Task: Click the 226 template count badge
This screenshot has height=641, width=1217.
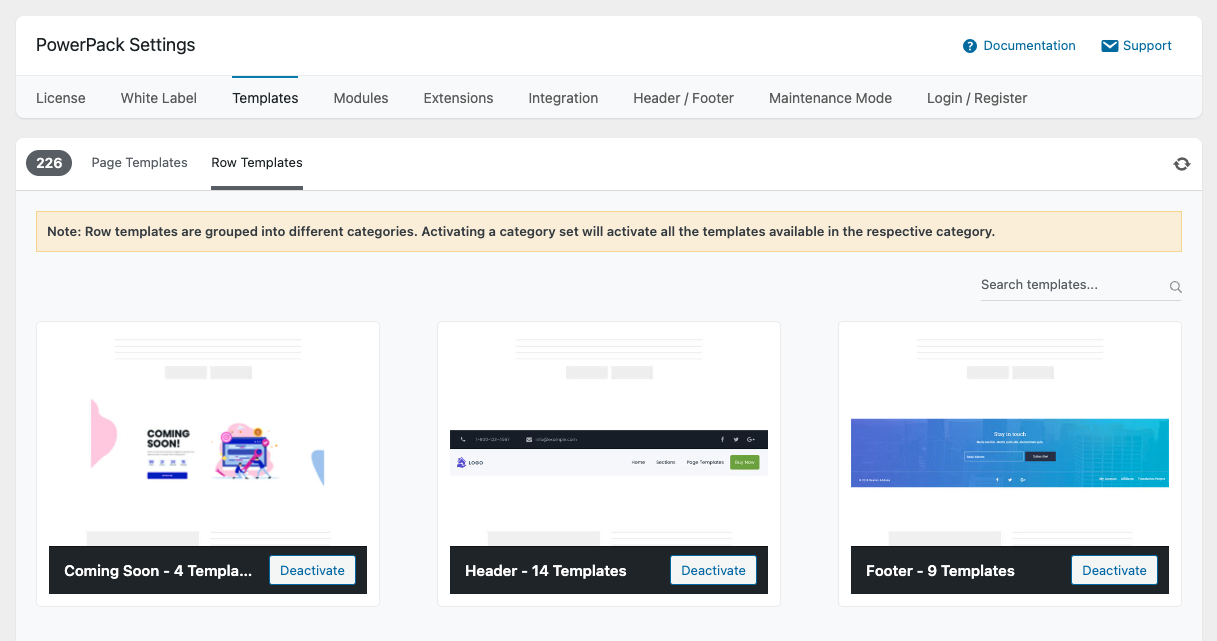Action: (x=49, y=163)
